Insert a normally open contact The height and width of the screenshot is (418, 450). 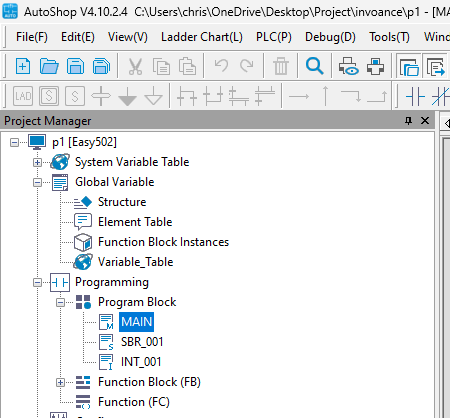click(x=415, y=97)
